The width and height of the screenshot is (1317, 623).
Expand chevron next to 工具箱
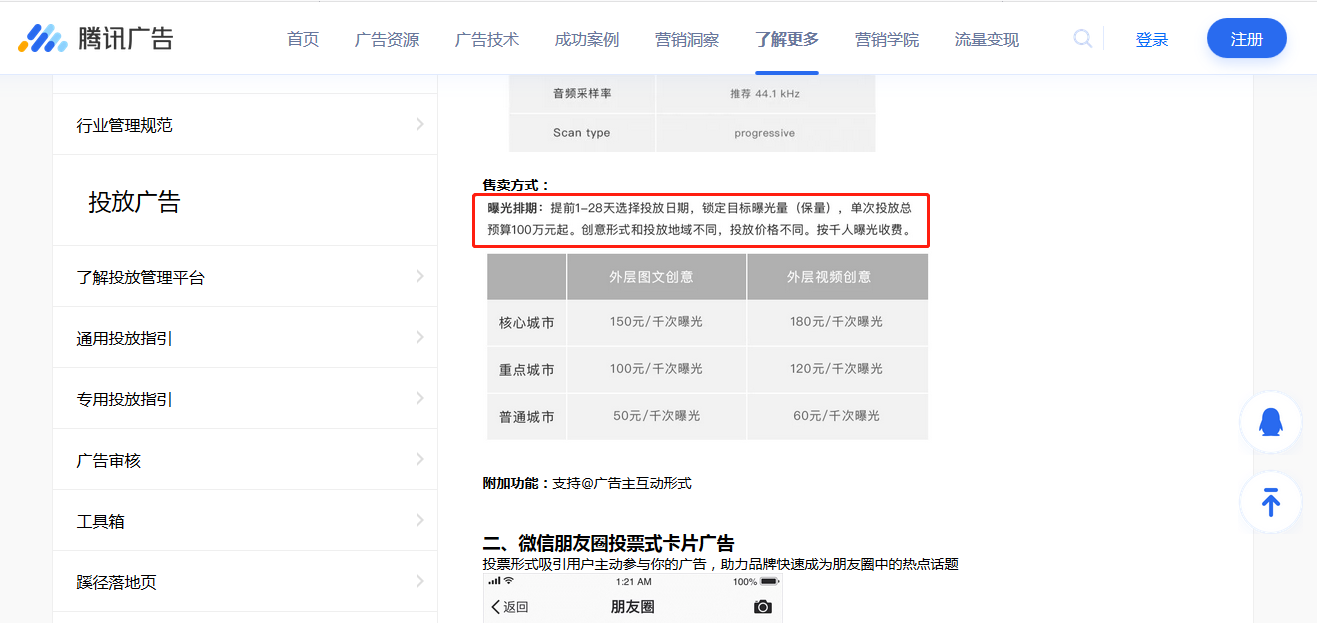point(420,520)
